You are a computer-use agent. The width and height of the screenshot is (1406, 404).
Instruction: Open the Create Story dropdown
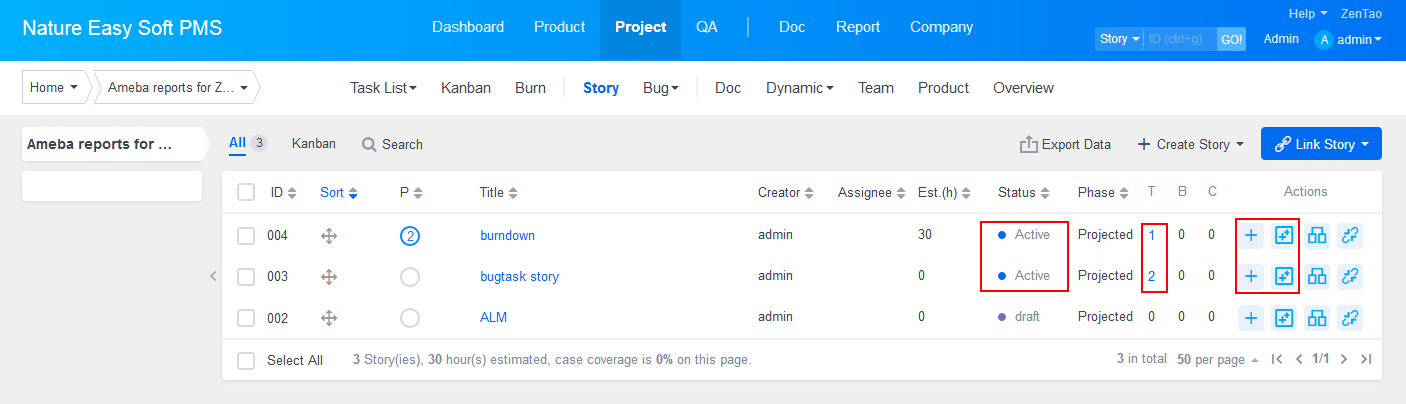[x=1190, y=144]
